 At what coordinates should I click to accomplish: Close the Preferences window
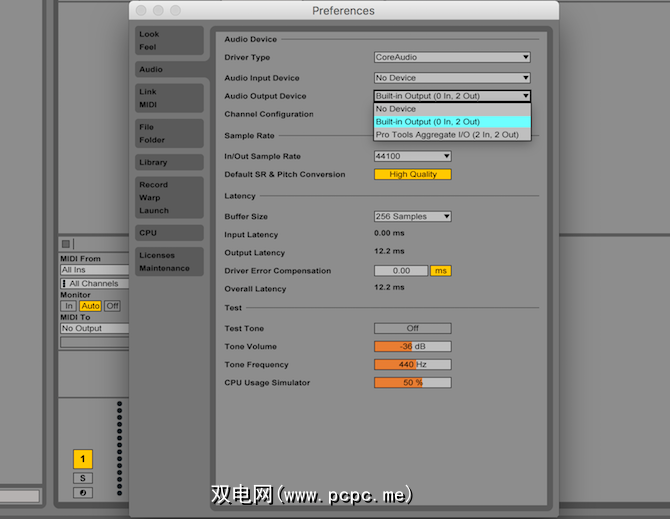[x=141, y=10]
